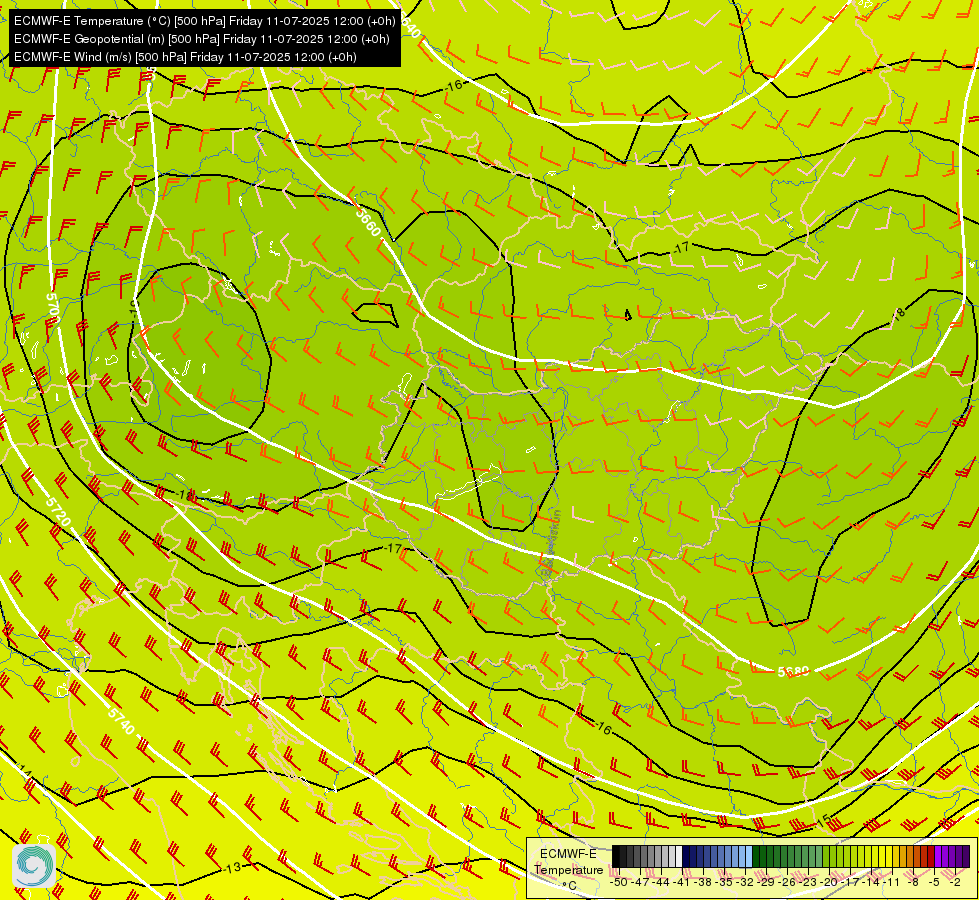
Task: Click the -17 value on the legend scale
Action: point(850,882)
